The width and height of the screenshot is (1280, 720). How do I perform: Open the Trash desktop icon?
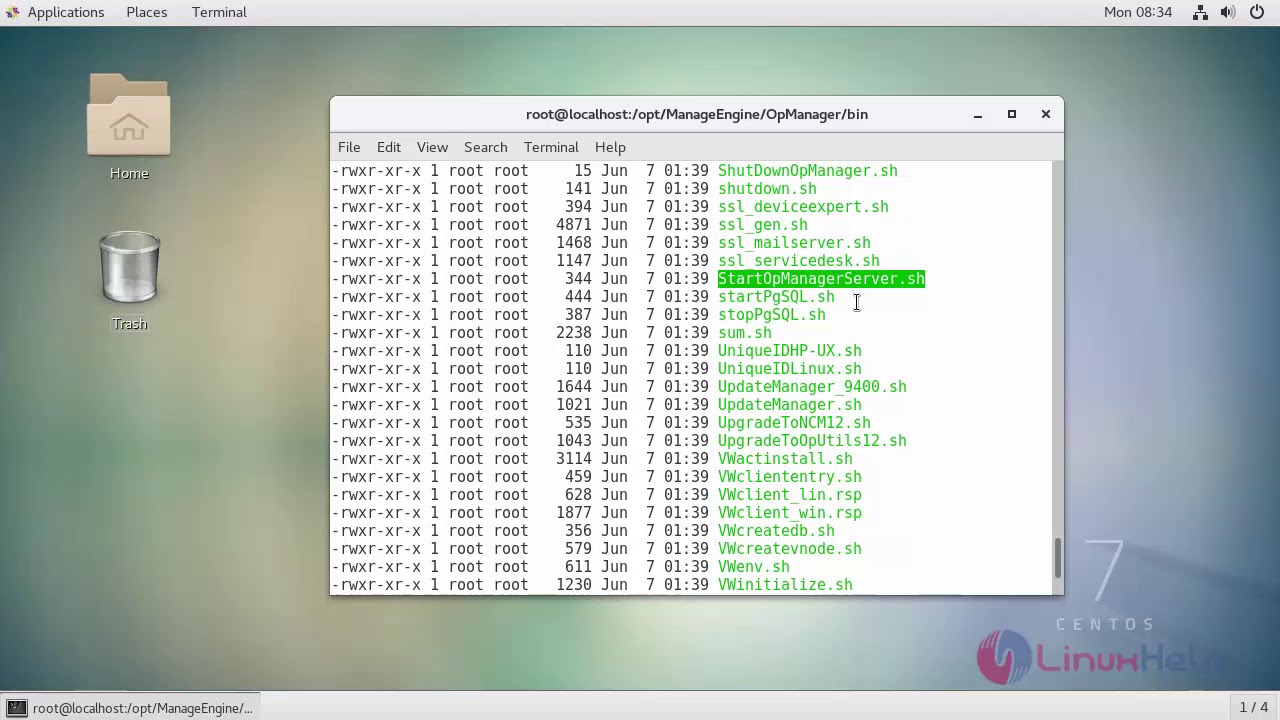pos(129,268)
